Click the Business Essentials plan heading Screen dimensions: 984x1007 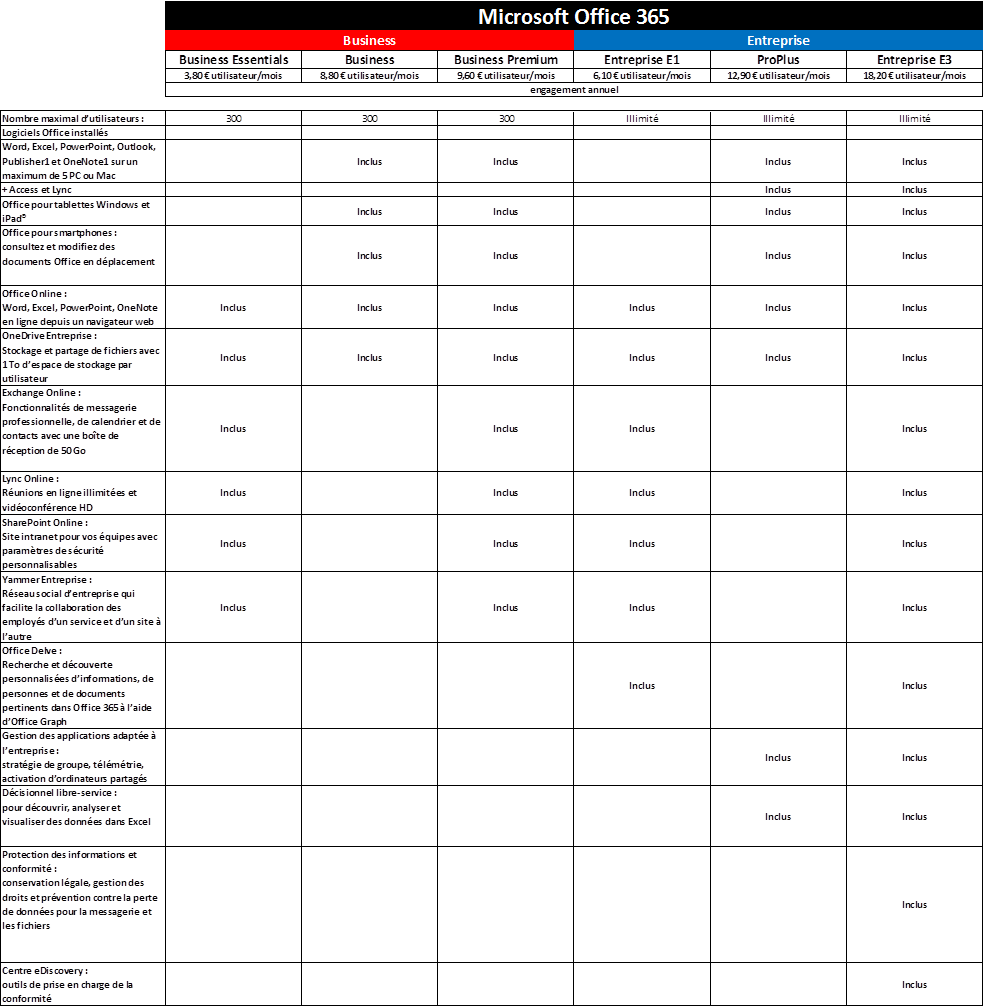(233, 60)
